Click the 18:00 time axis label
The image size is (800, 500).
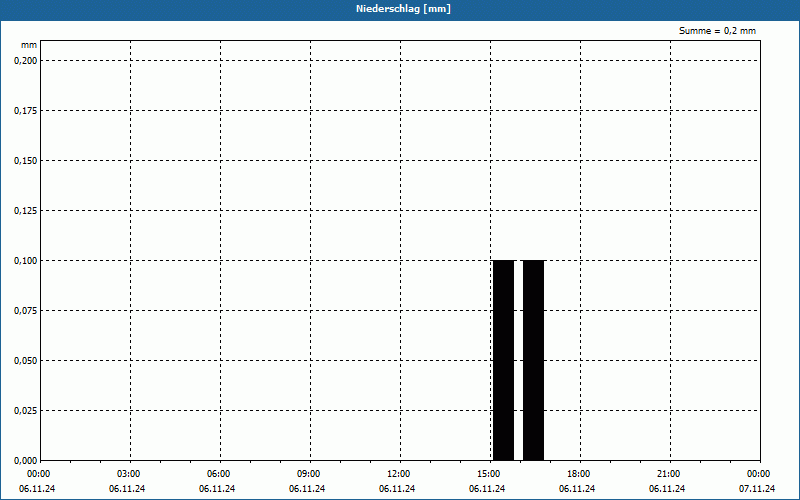tap(579, 474)
